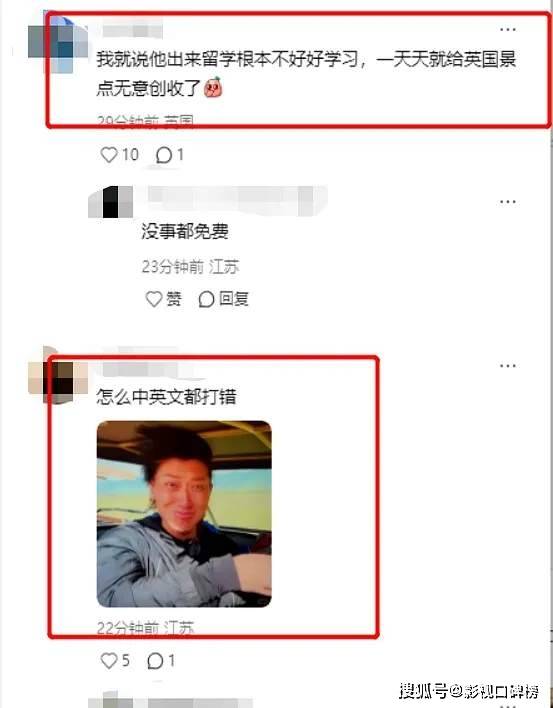Viewport: 553px width, 708px height.
Task: Click the reply author's blurred username
Action: click(237, 201)
